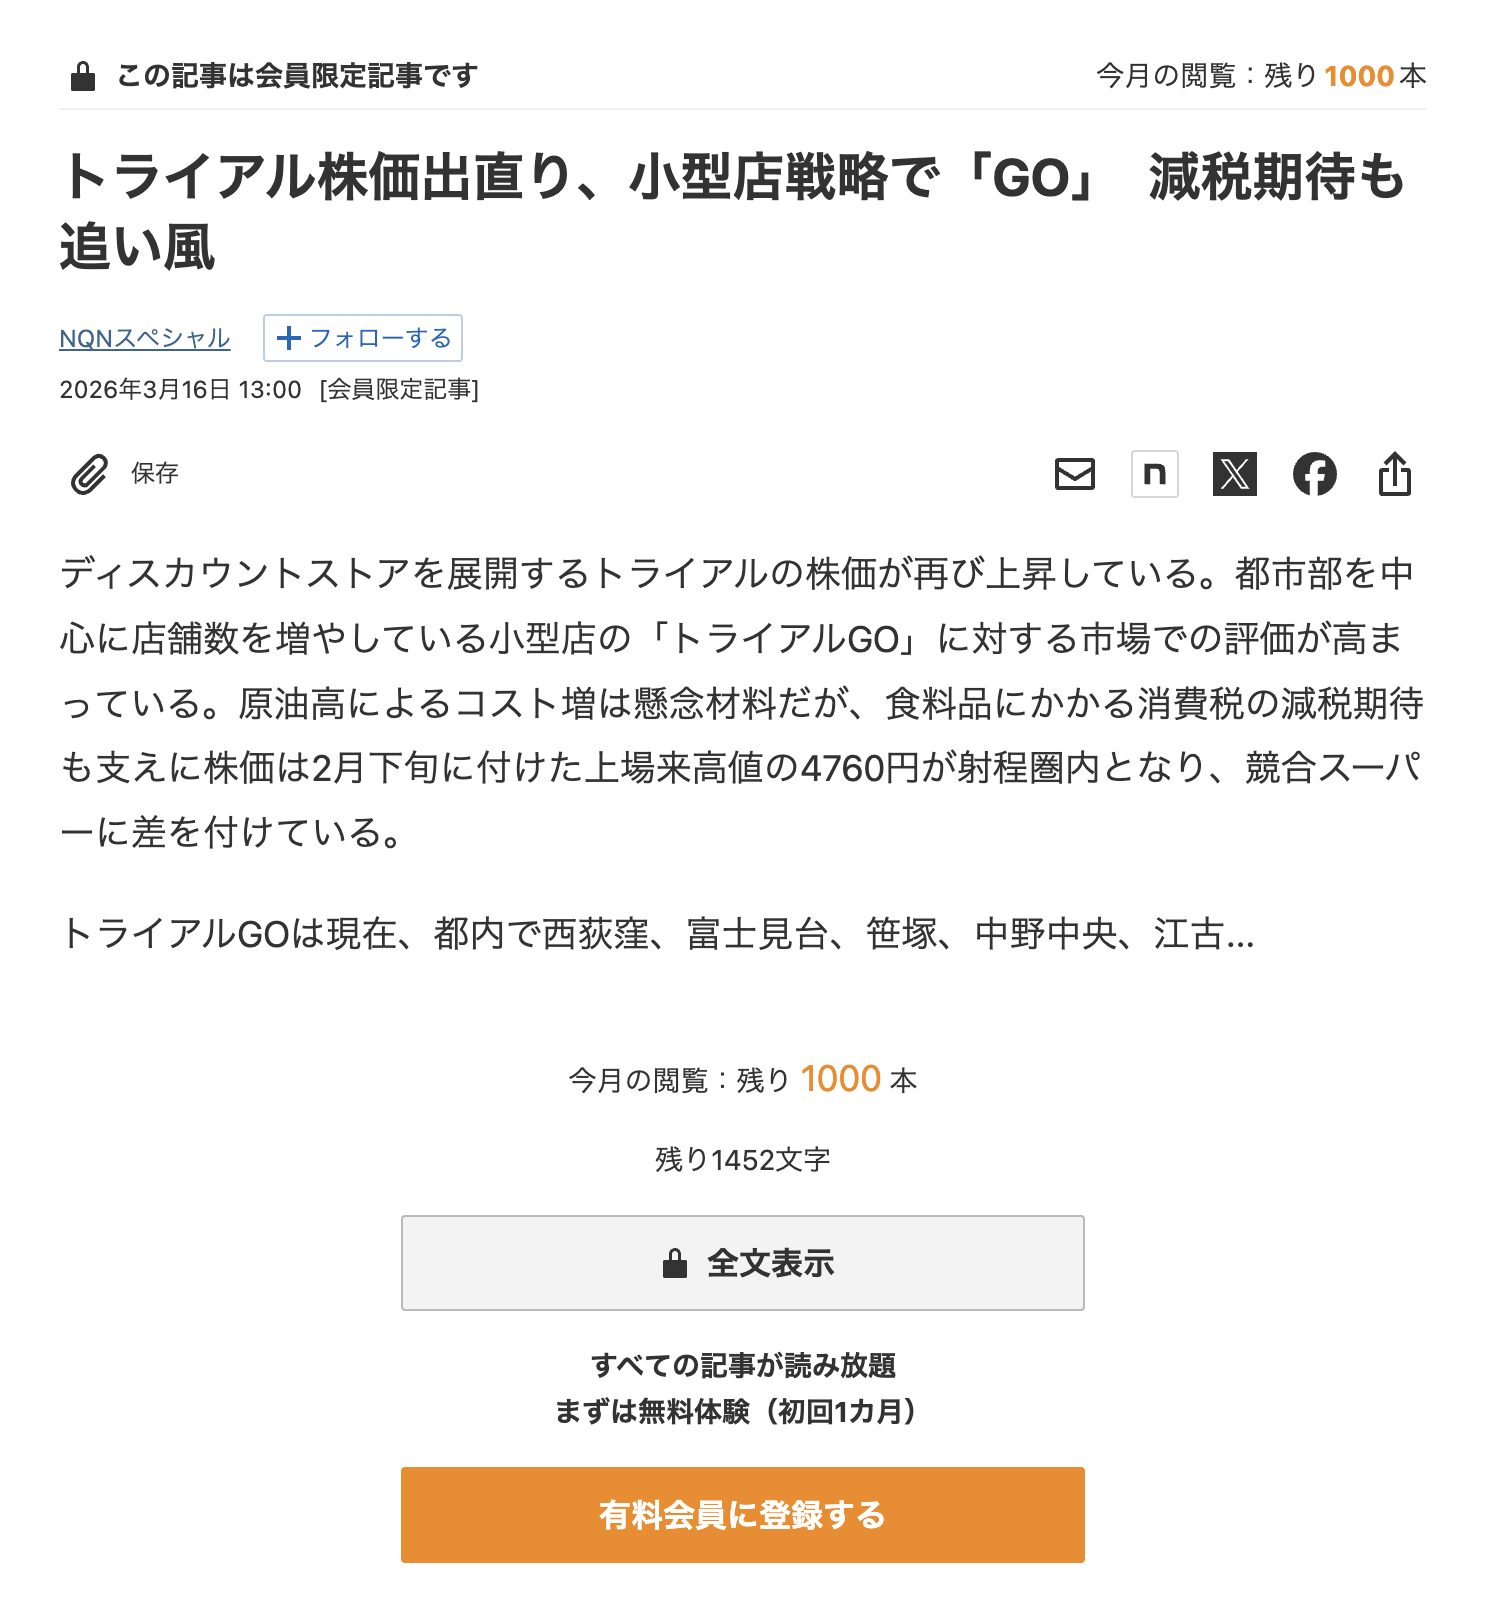Follow the topic with フォローする button
Viewport: 1492px width, 1604px height.
[x=362, y=338]
